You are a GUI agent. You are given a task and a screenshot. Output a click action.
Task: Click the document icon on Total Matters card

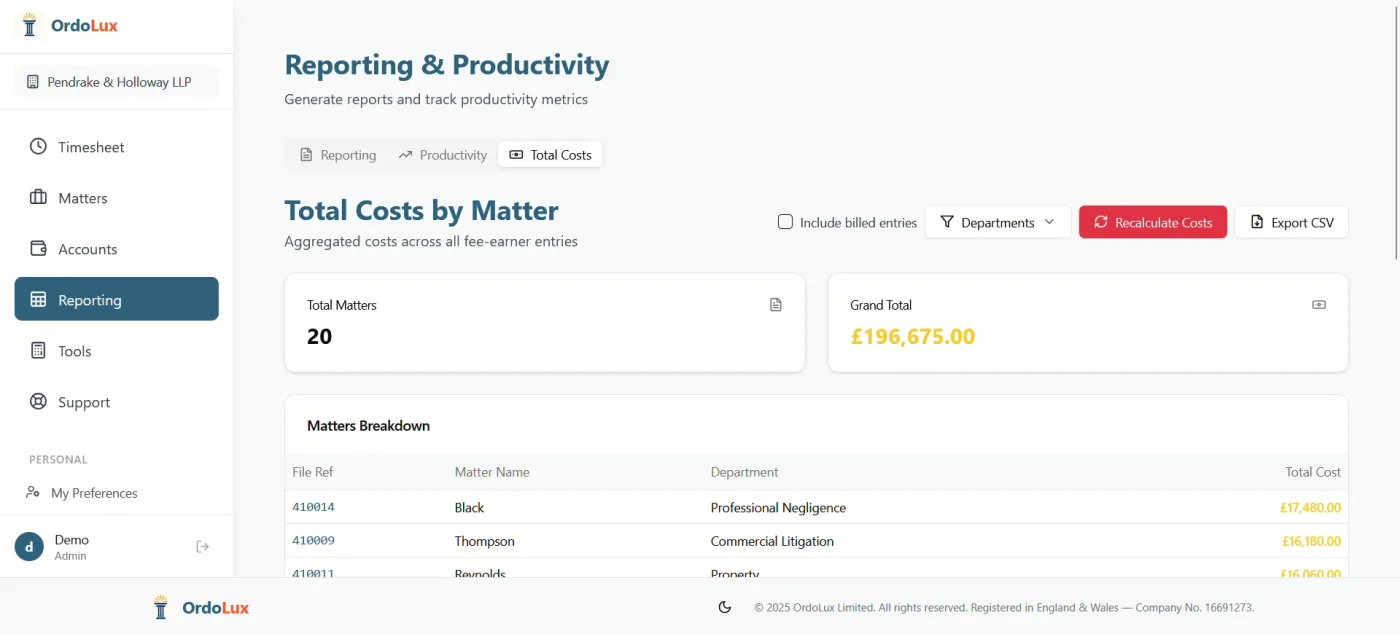point(776,304)
